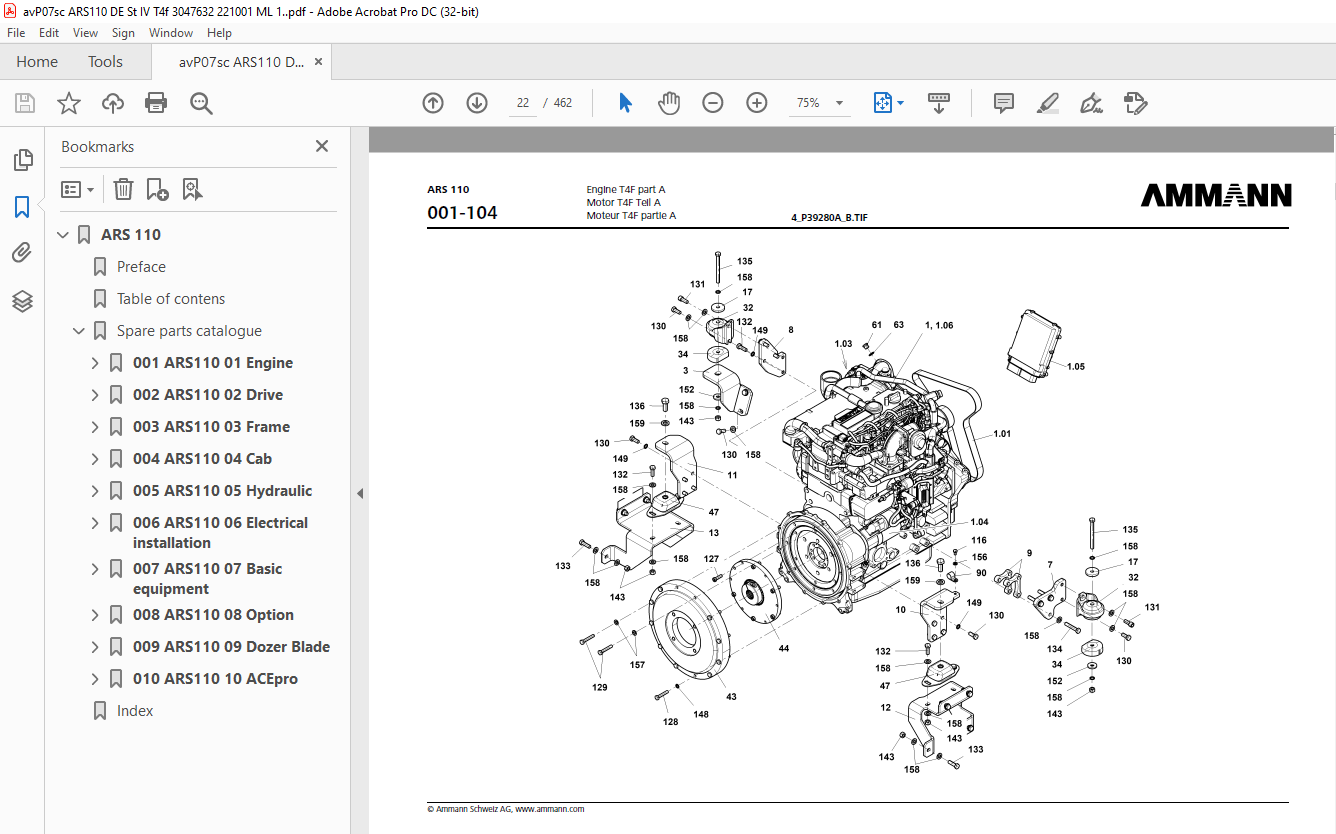Close the avP07sc ARS110 document tab
Screen dimensions: 1336x834
[318, 62]
